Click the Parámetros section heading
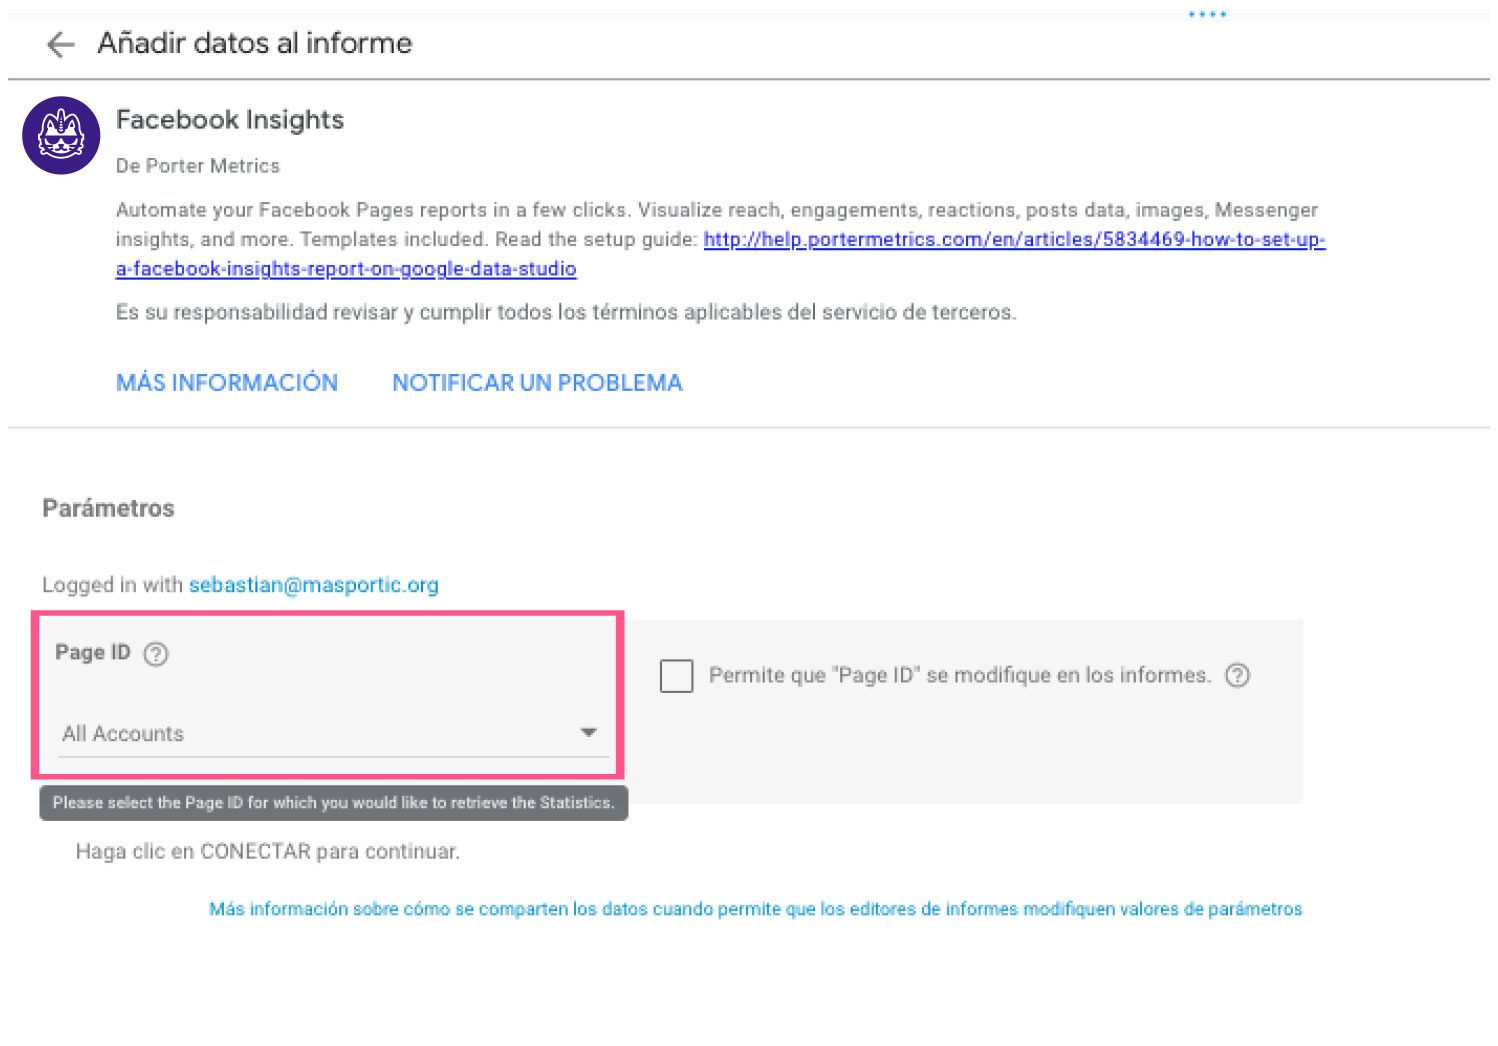The height and width of the screenshot is (1046, 1498). click(x=108, y=508)
